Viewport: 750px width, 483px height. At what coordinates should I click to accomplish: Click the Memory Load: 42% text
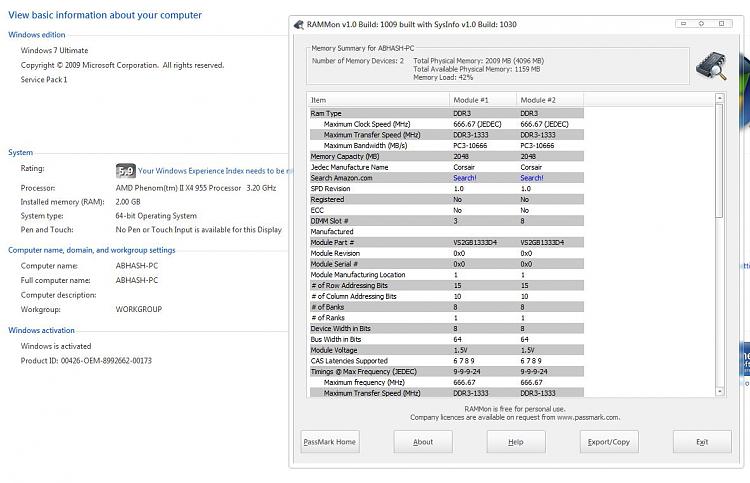443,77
